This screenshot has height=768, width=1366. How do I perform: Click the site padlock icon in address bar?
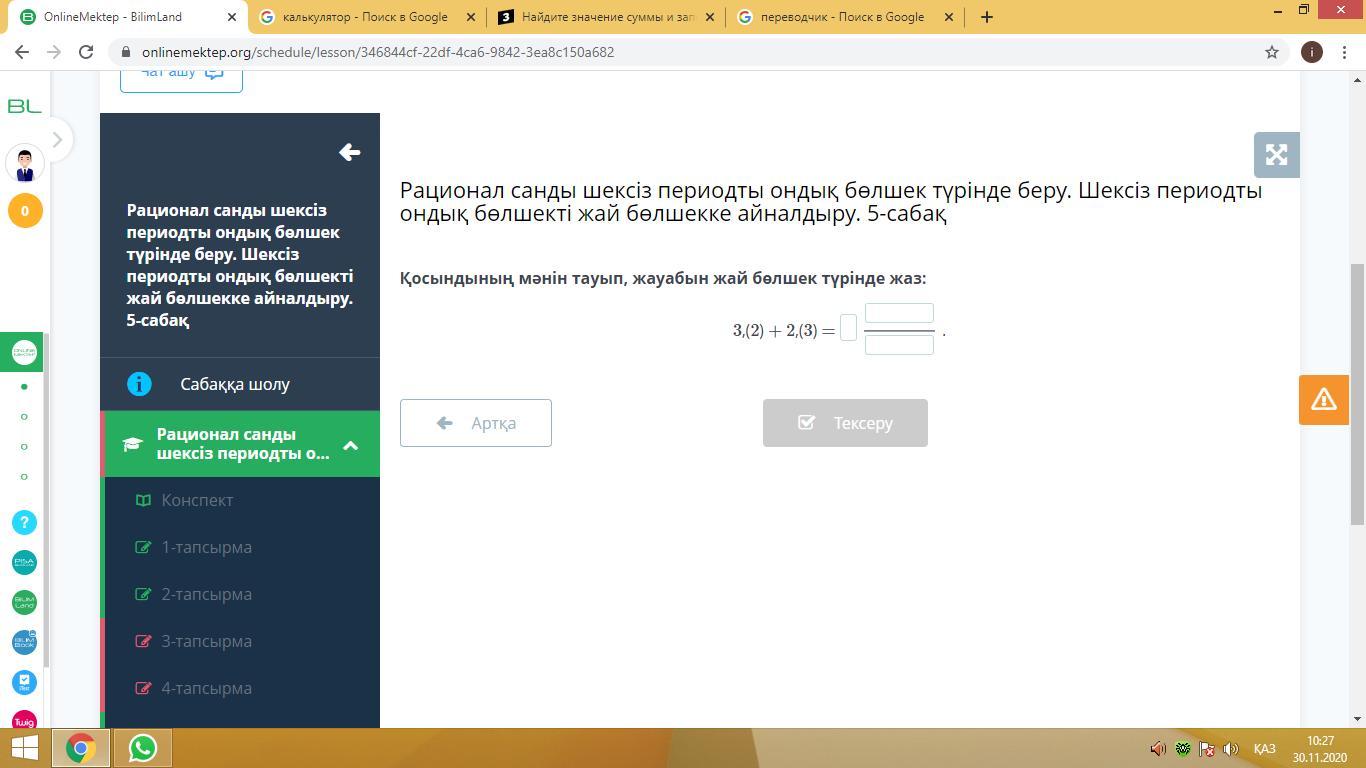coord(125,52)
